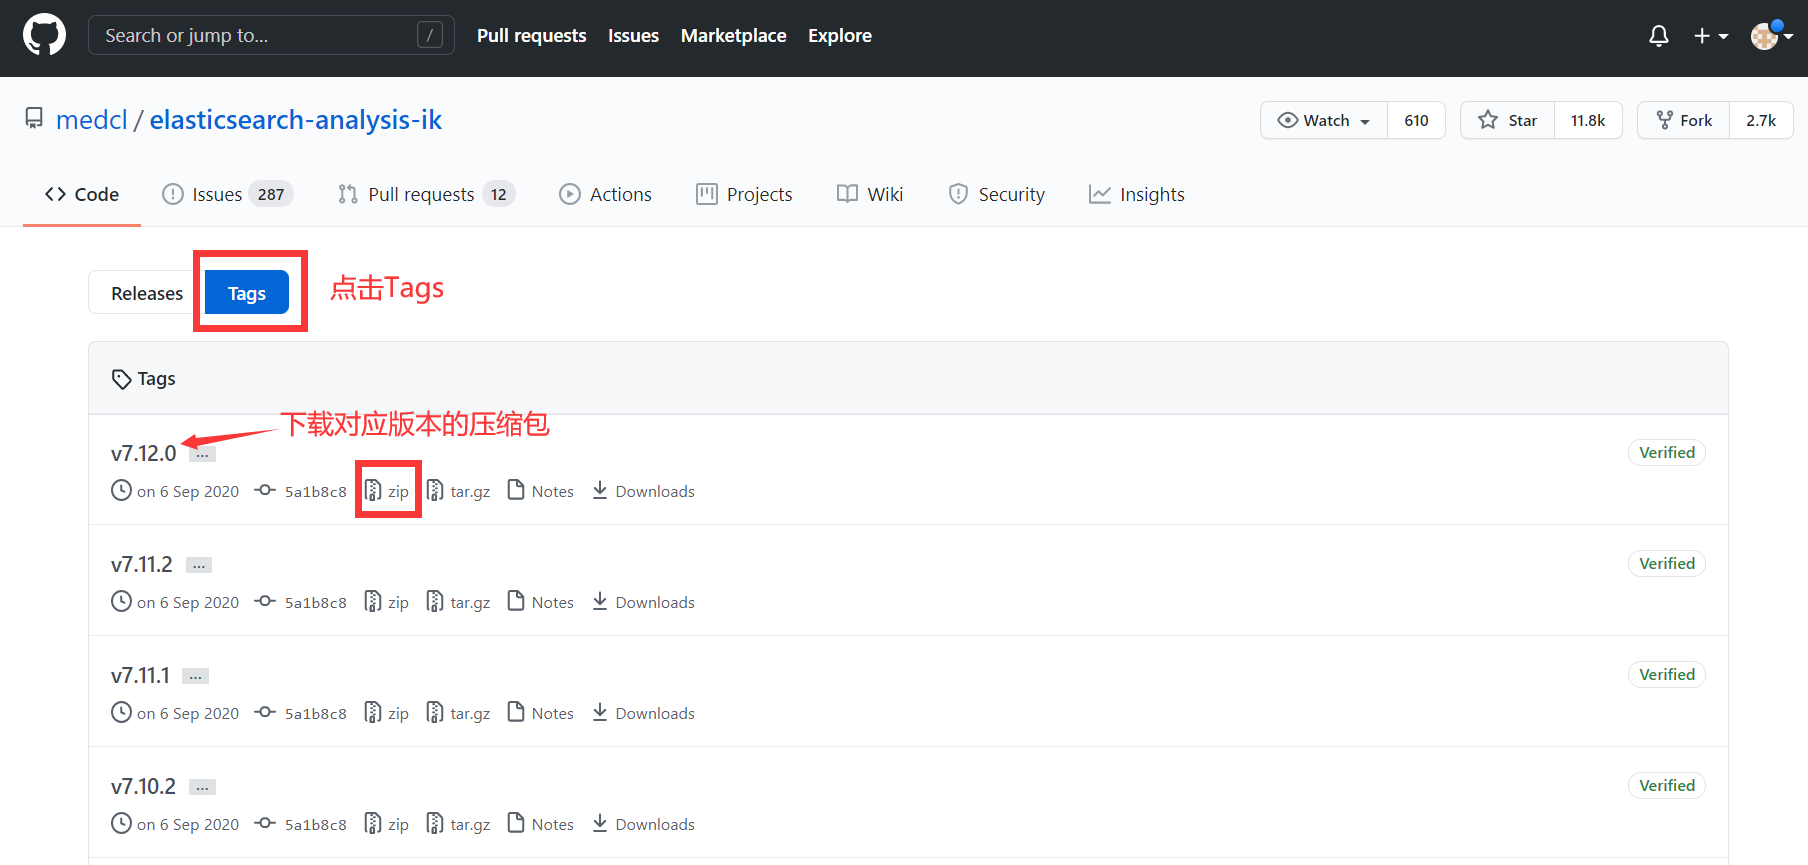Fork the repository
The width and height of the screenshot is (1808, 865).
[1684, 120]
